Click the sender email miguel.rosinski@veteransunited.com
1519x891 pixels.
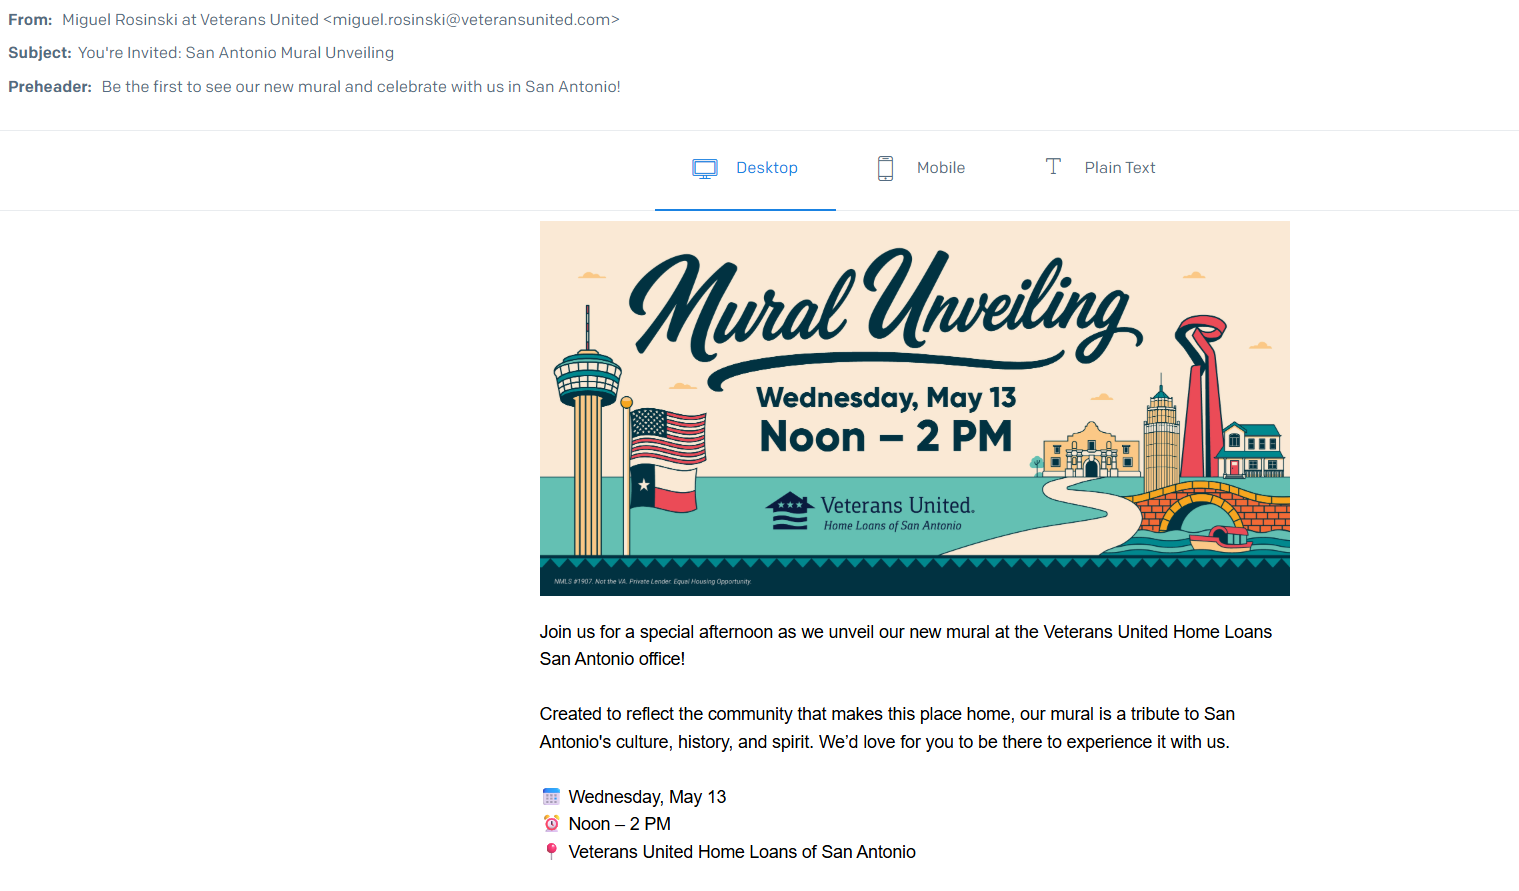point(471,20)
